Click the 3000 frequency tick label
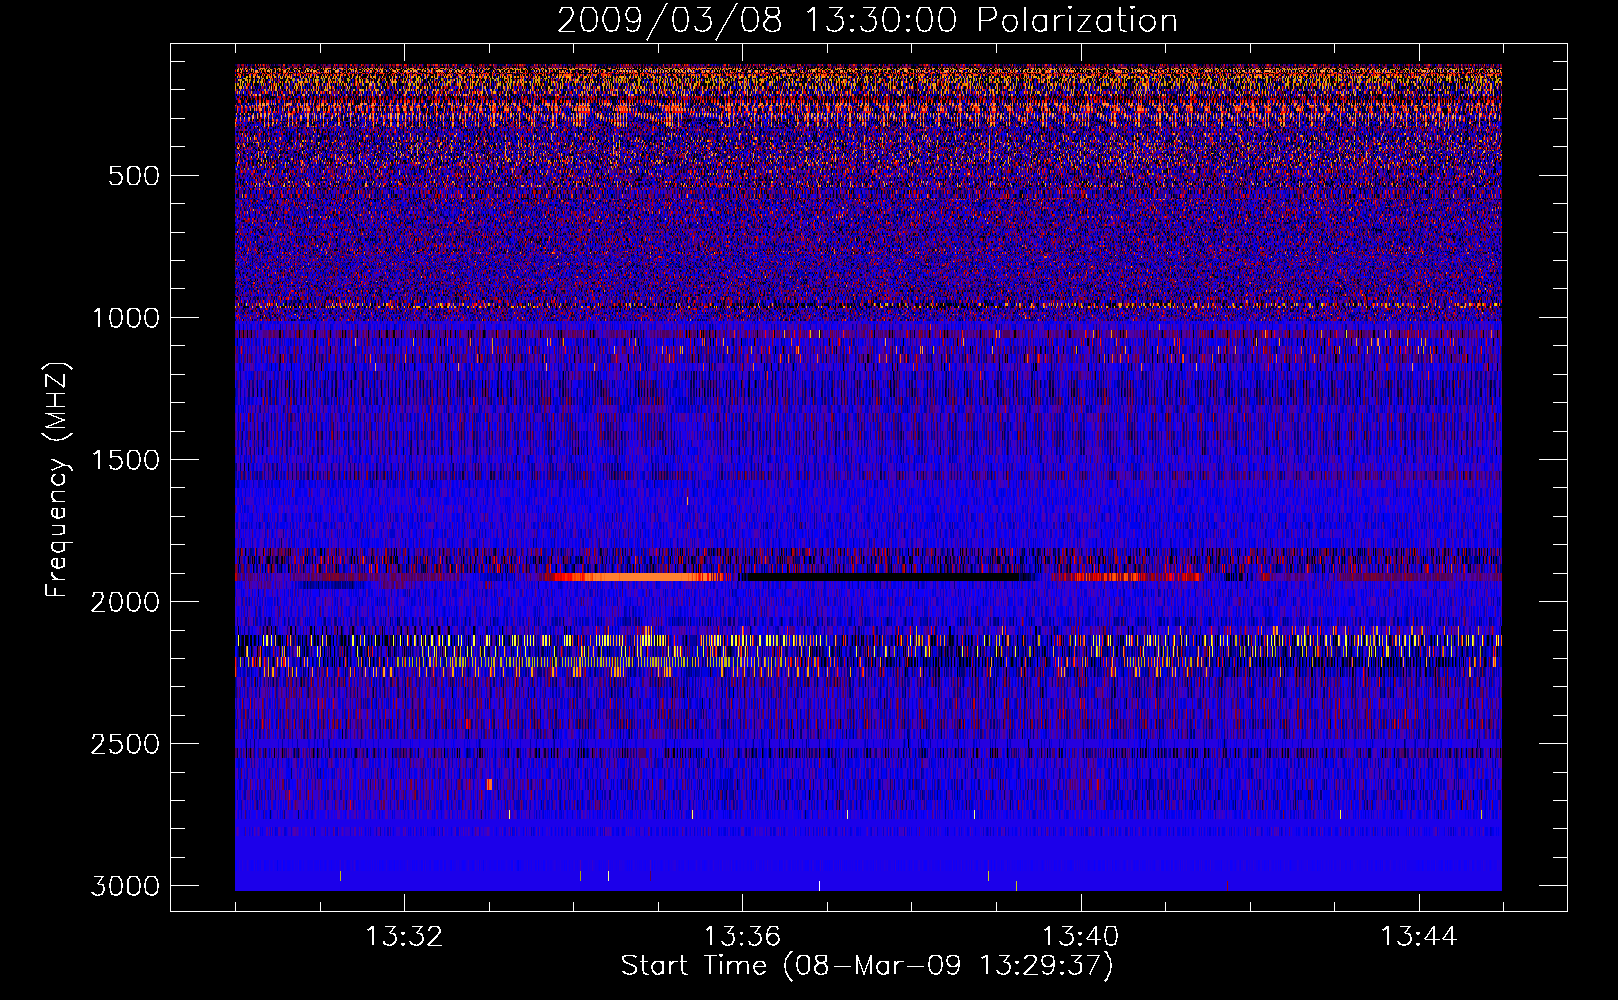The width and height of the screenshot is (1618, 1000). point(125,886)
